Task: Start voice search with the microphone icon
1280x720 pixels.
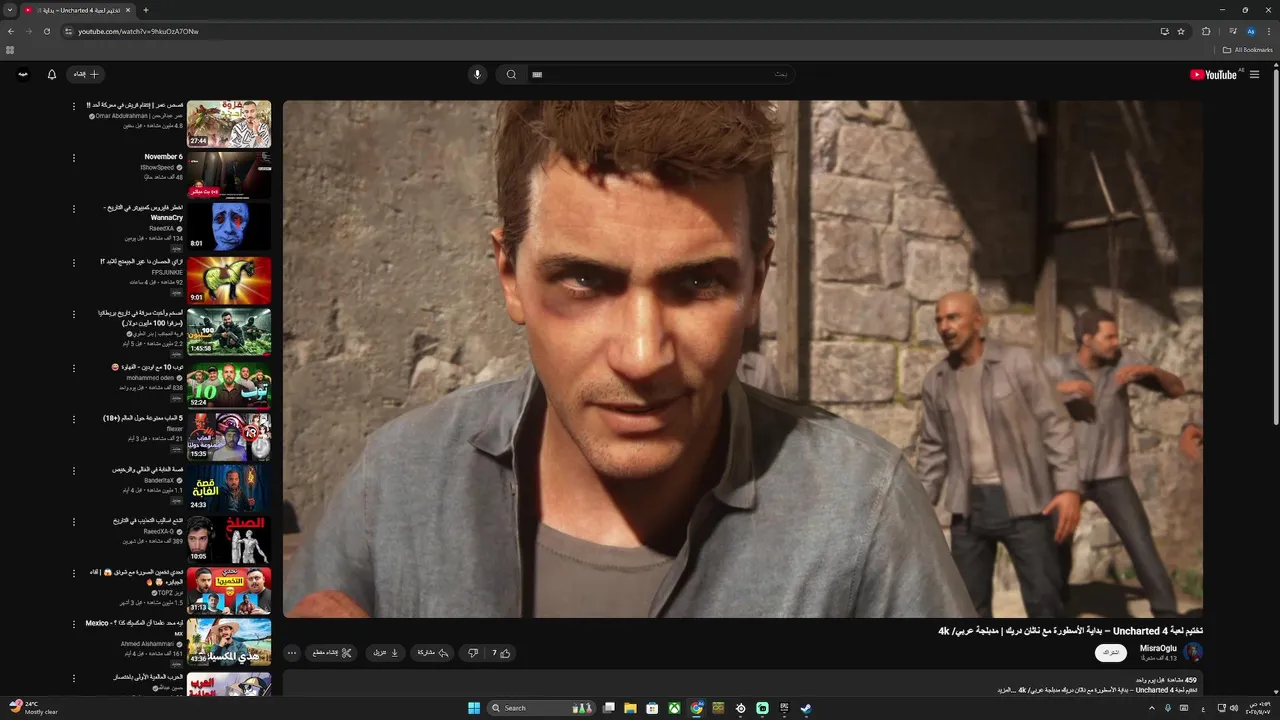Action: (x=477, y=74)
